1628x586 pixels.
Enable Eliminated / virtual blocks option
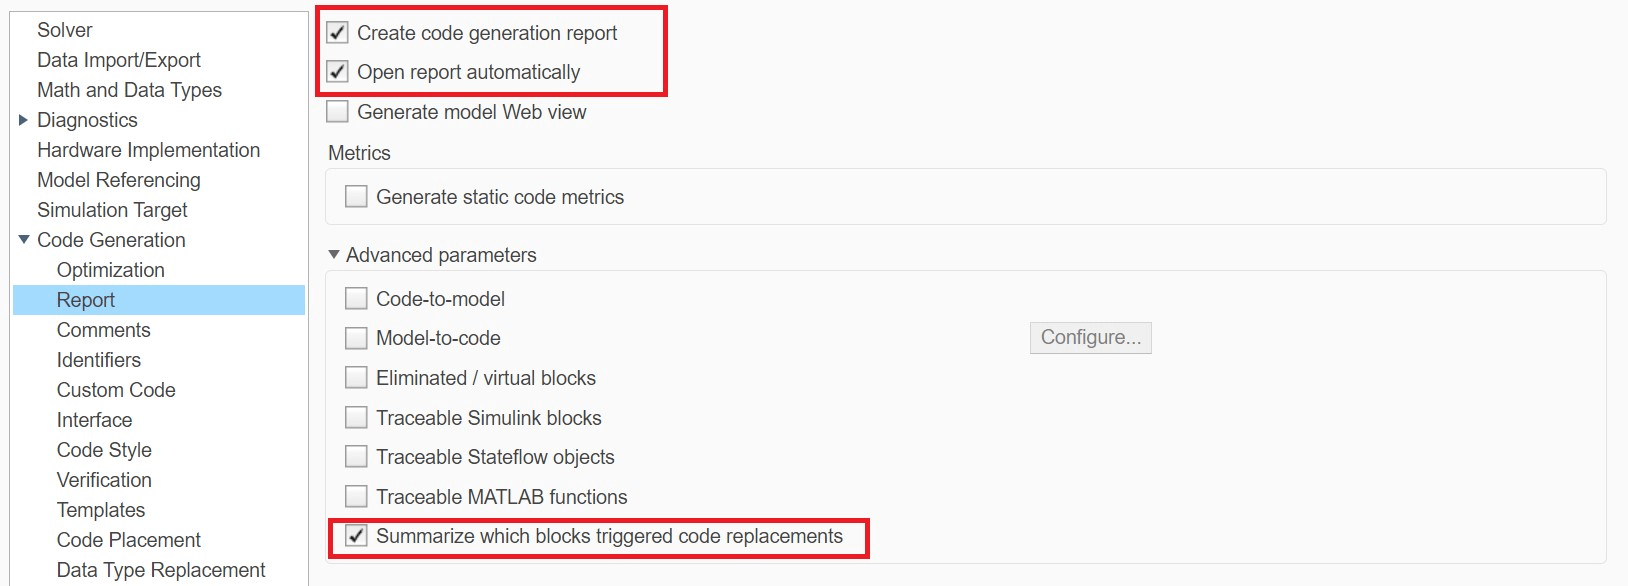pos(356,378)
